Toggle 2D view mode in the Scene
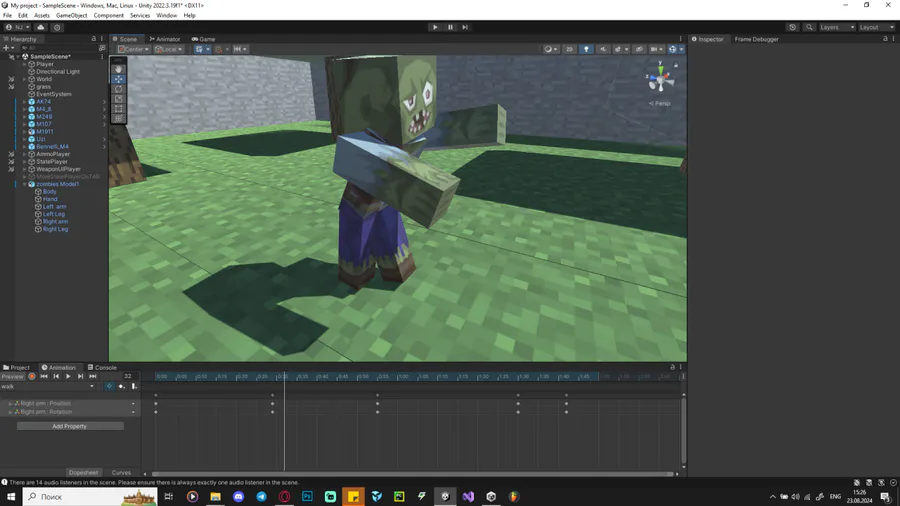 569,49
